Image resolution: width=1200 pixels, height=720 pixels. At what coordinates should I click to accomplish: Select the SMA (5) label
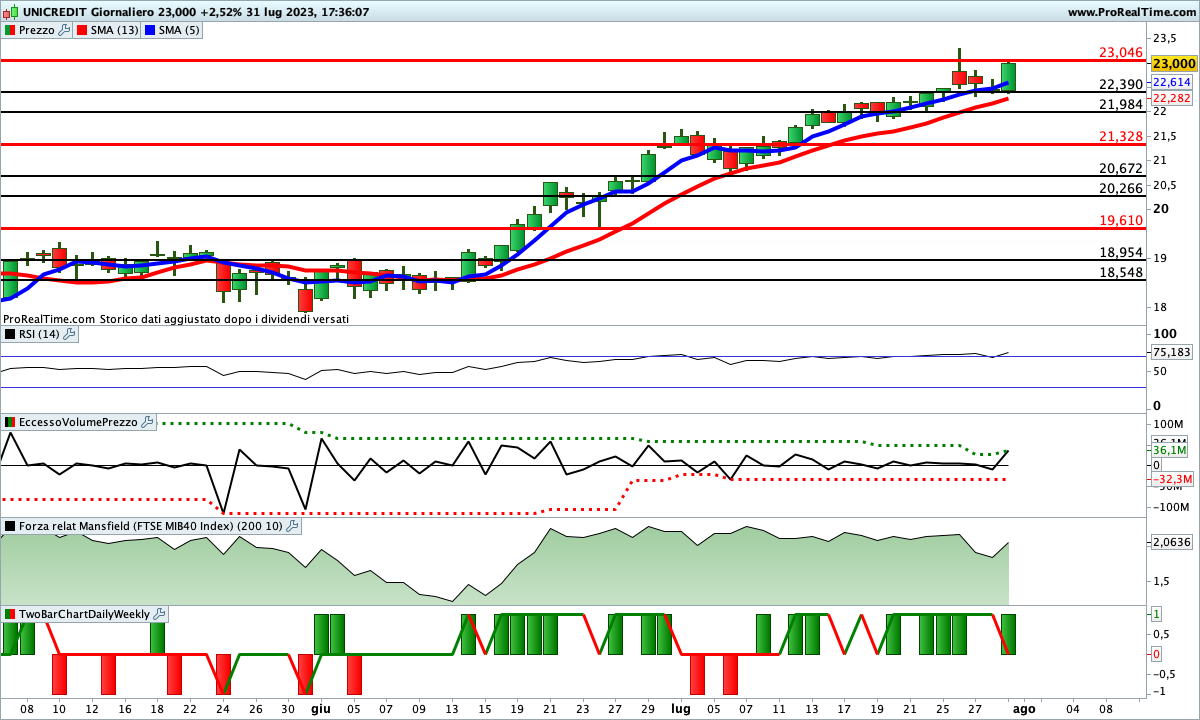pyautogui.click(x=179, y=30)
